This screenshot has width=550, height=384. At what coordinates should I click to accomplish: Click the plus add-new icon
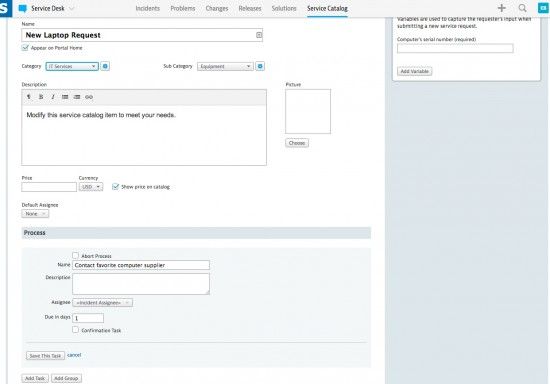(x=502, y=8)
